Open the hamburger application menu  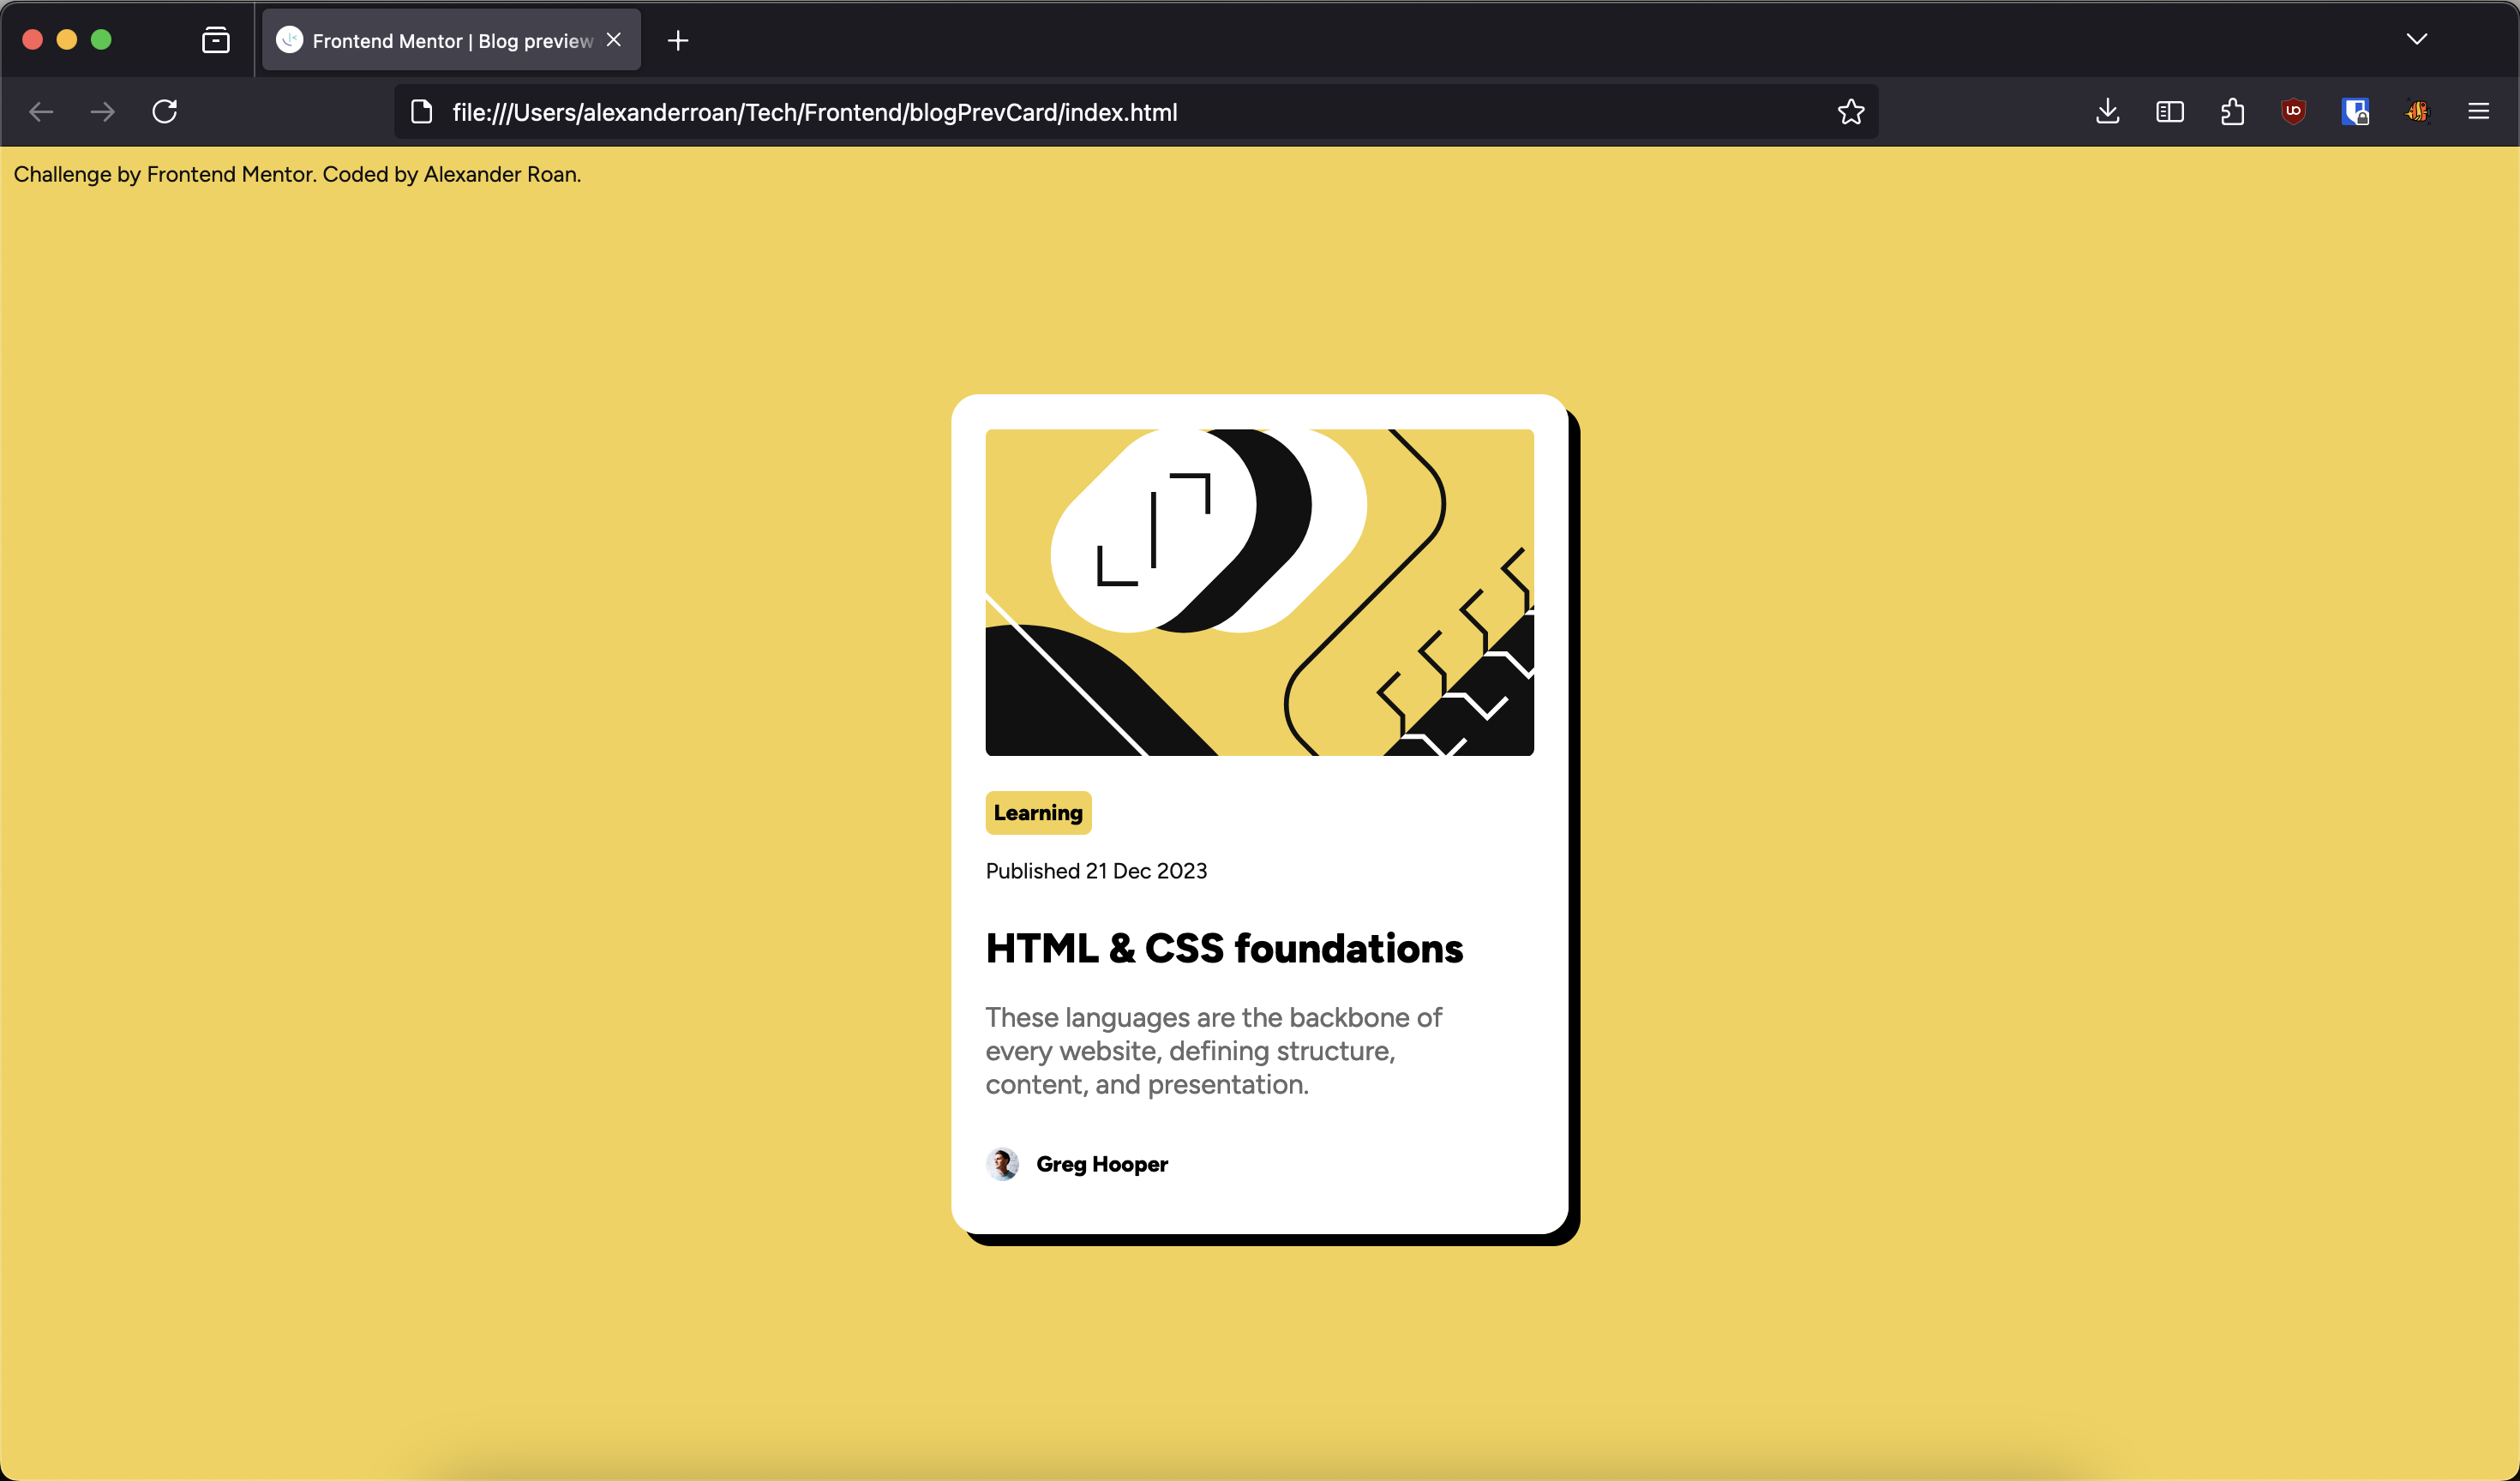[2478, 111]
